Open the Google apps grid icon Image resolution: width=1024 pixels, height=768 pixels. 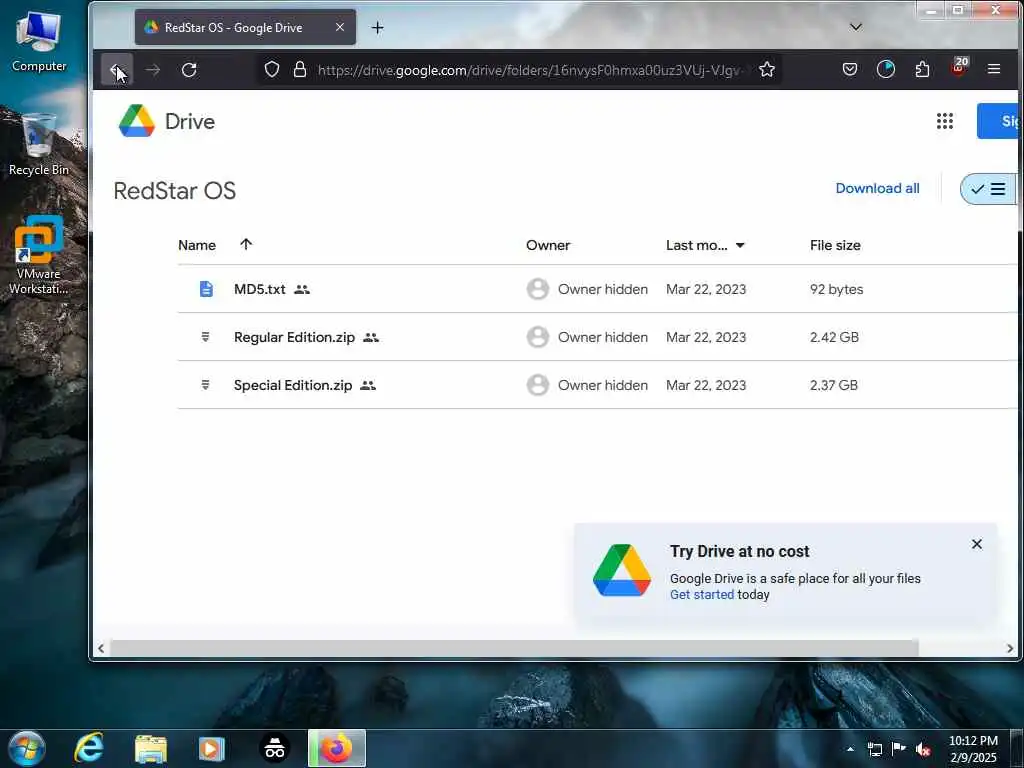pyautogui.click(x=944, y=121)
